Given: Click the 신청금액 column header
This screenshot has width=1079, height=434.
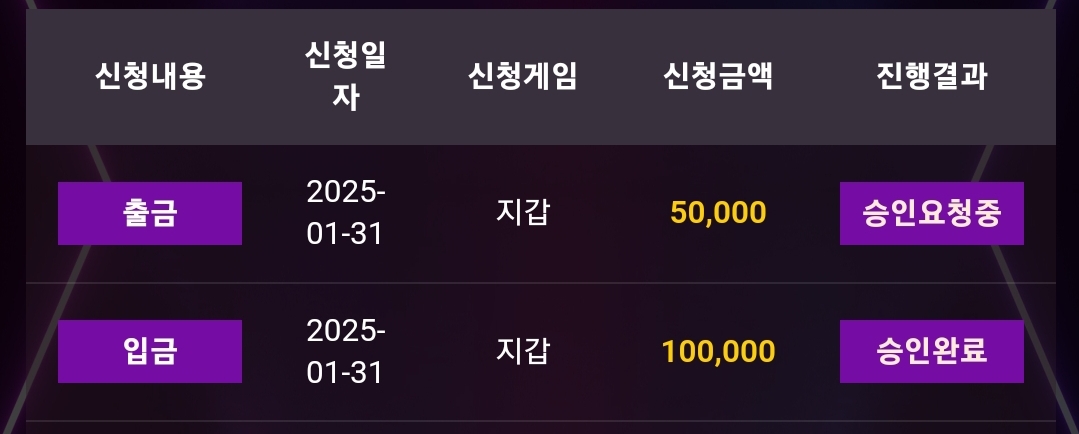Looking at the screenshot, I should (718, 77).
